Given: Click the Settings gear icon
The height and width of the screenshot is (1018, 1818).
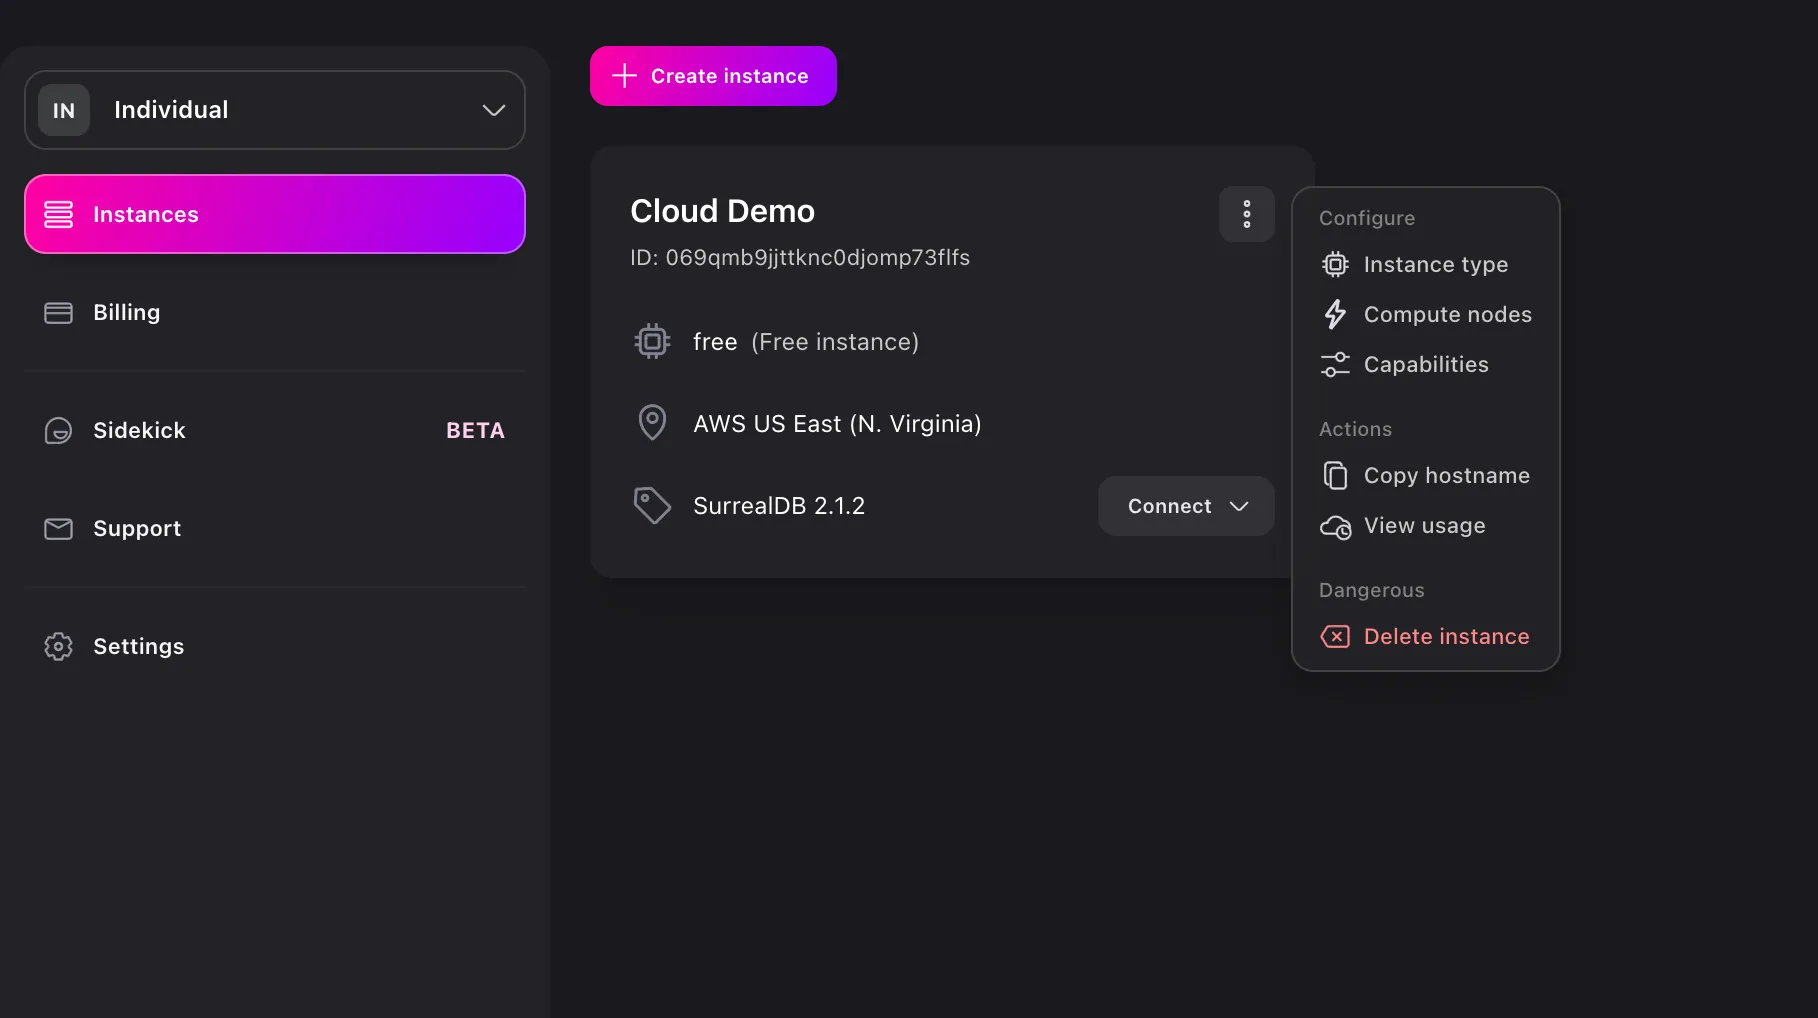Looking at the screenshot, I should pyautogui.click(x=58, y=647).
